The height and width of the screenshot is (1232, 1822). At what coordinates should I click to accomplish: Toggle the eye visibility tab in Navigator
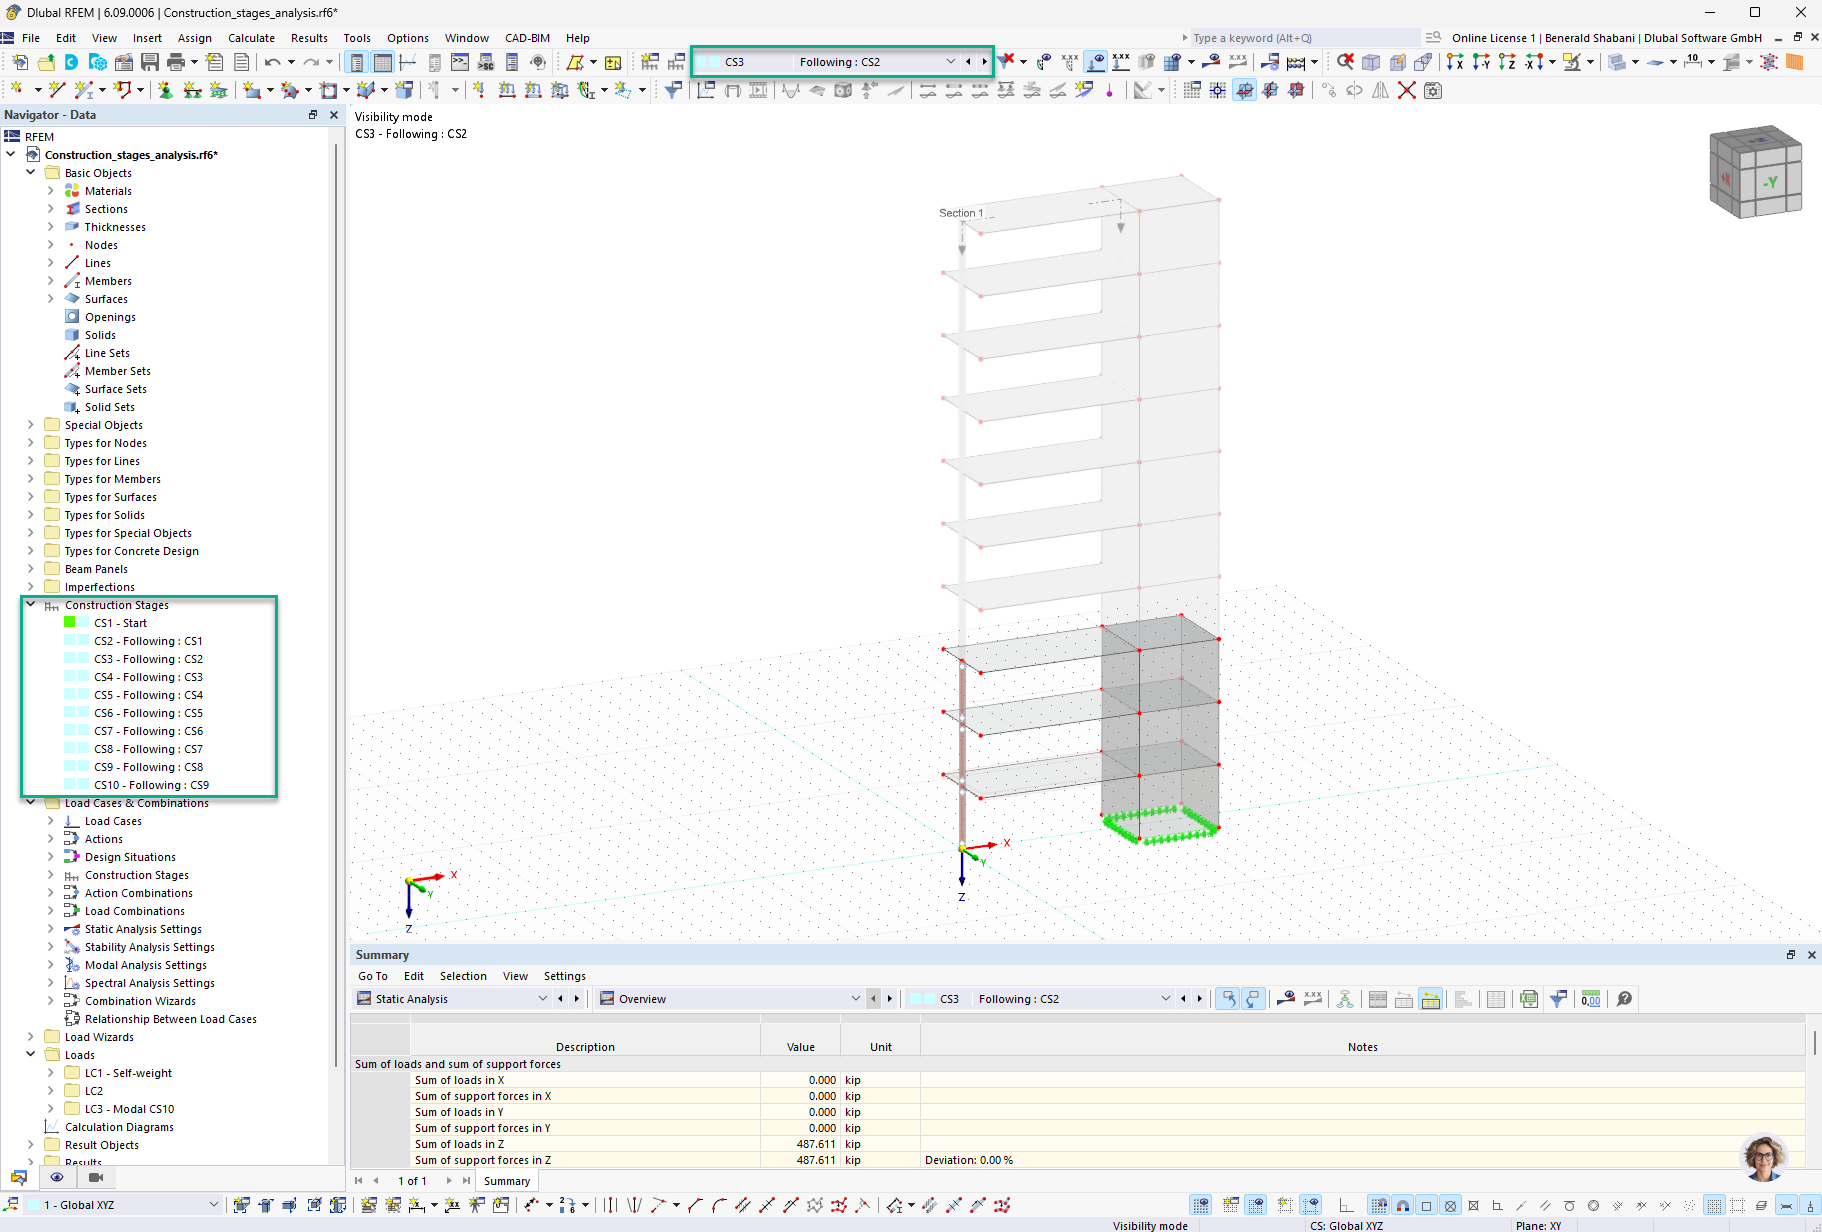coord(57,1177)
